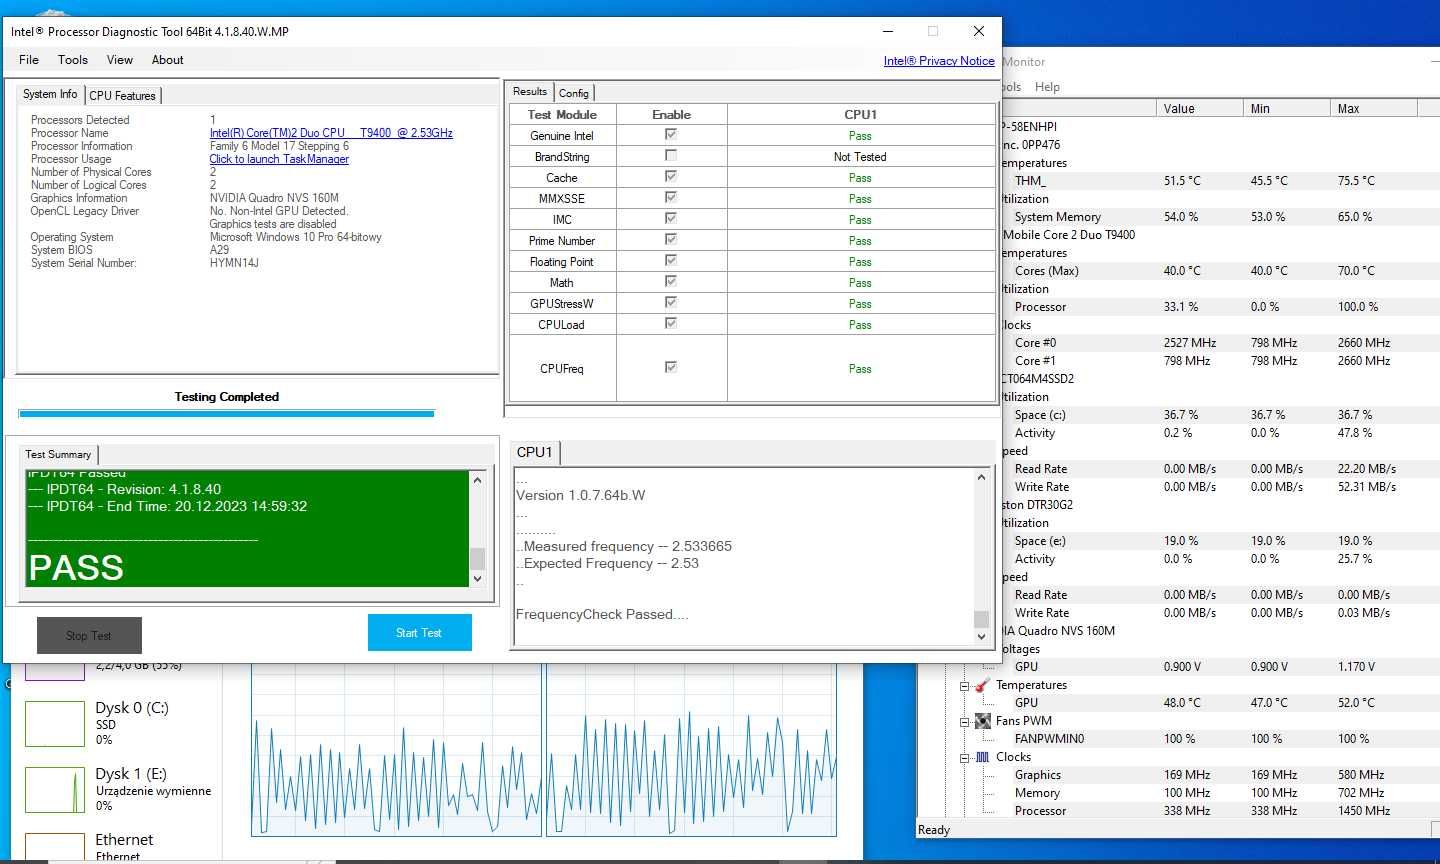Click the Start Test button
Image resolution: width=1440 pixels, height=864 pixels.
pos(419,633)
